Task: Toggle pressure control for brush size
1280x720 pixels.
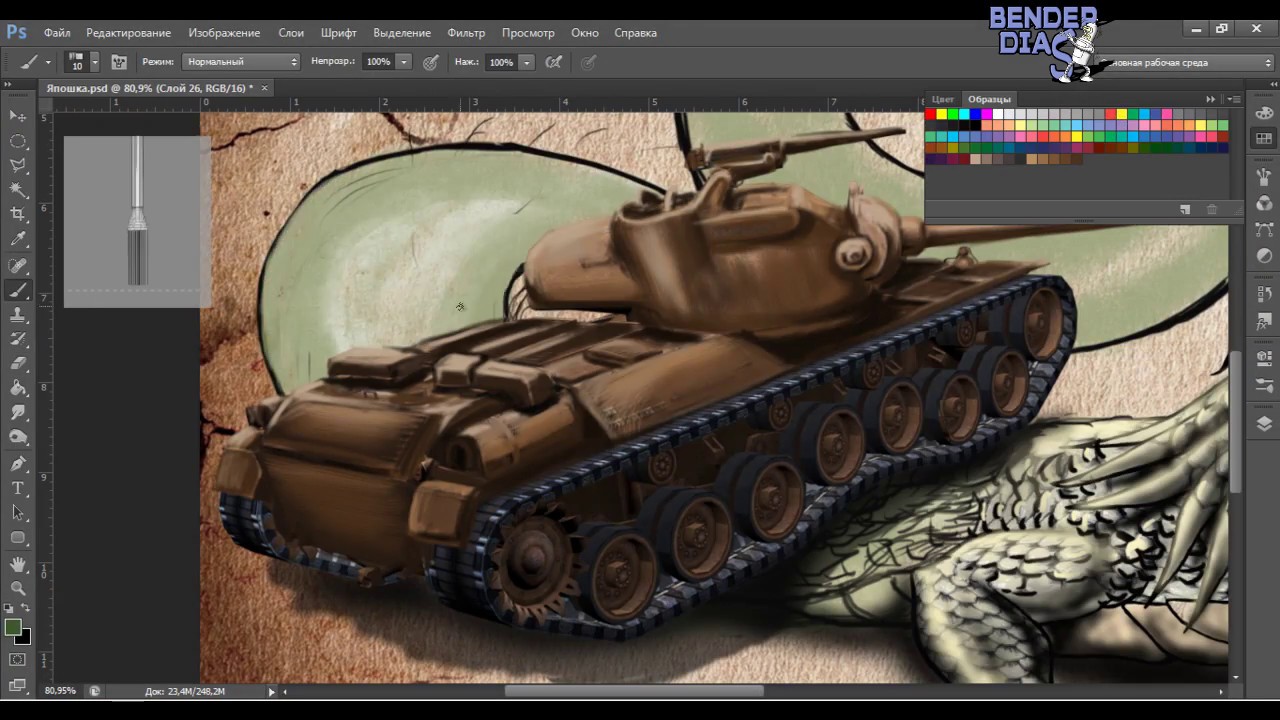Action: (589, 62)
